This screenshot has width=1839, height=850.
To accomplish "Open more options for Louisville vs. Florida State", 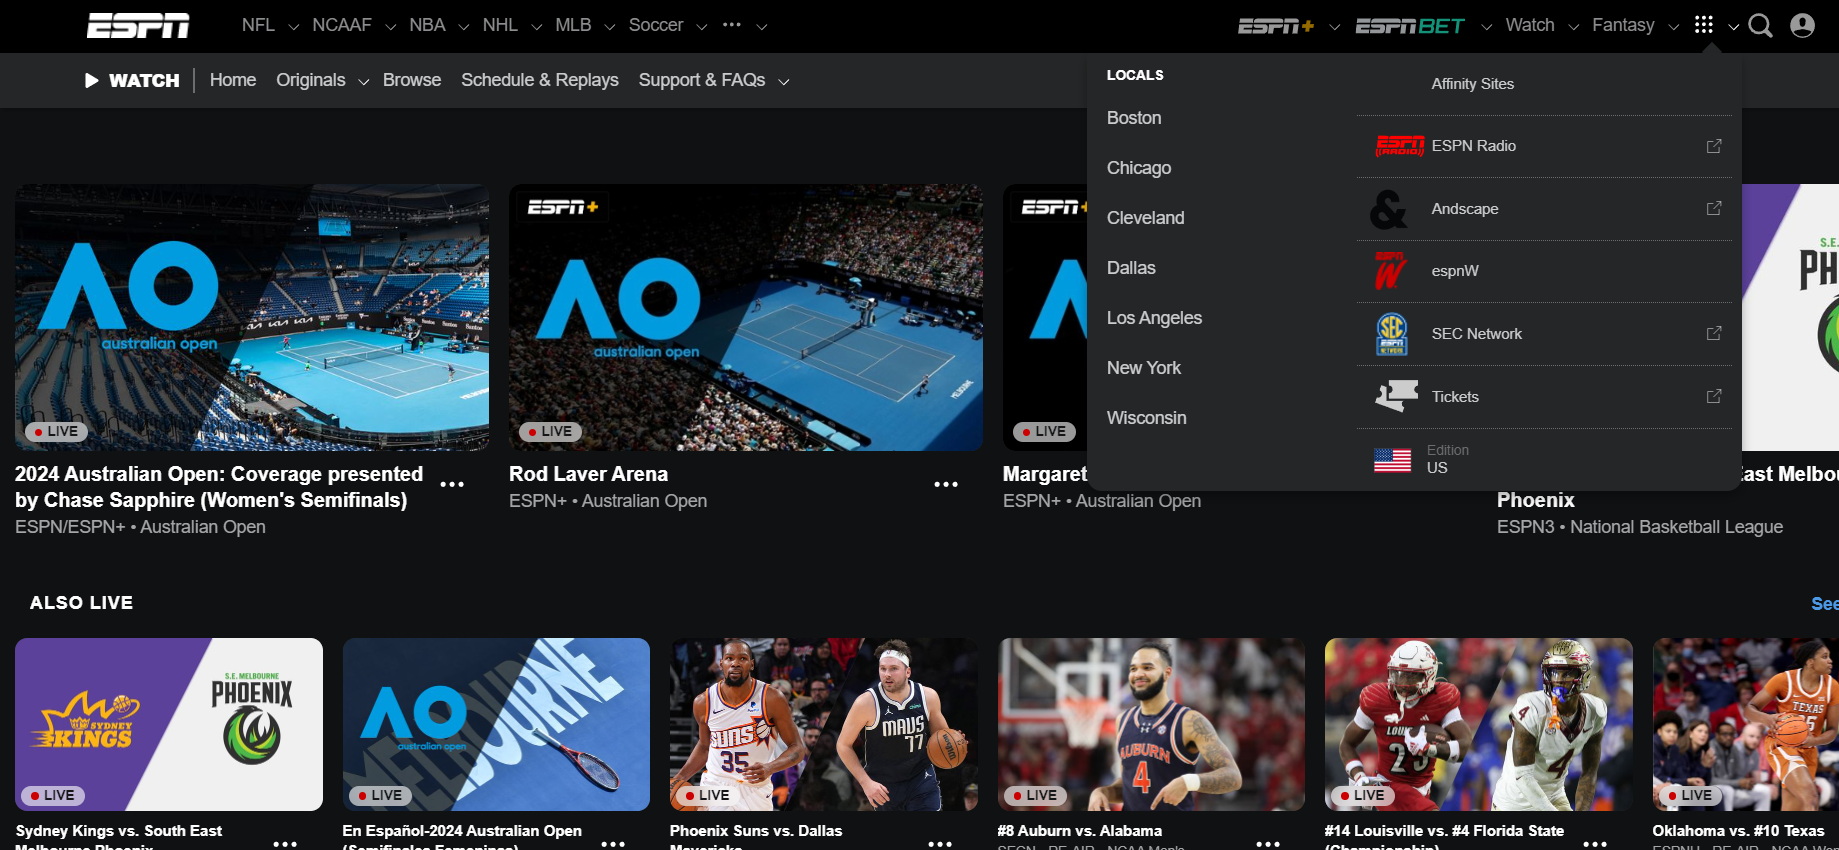I will tap(1595, 844).
